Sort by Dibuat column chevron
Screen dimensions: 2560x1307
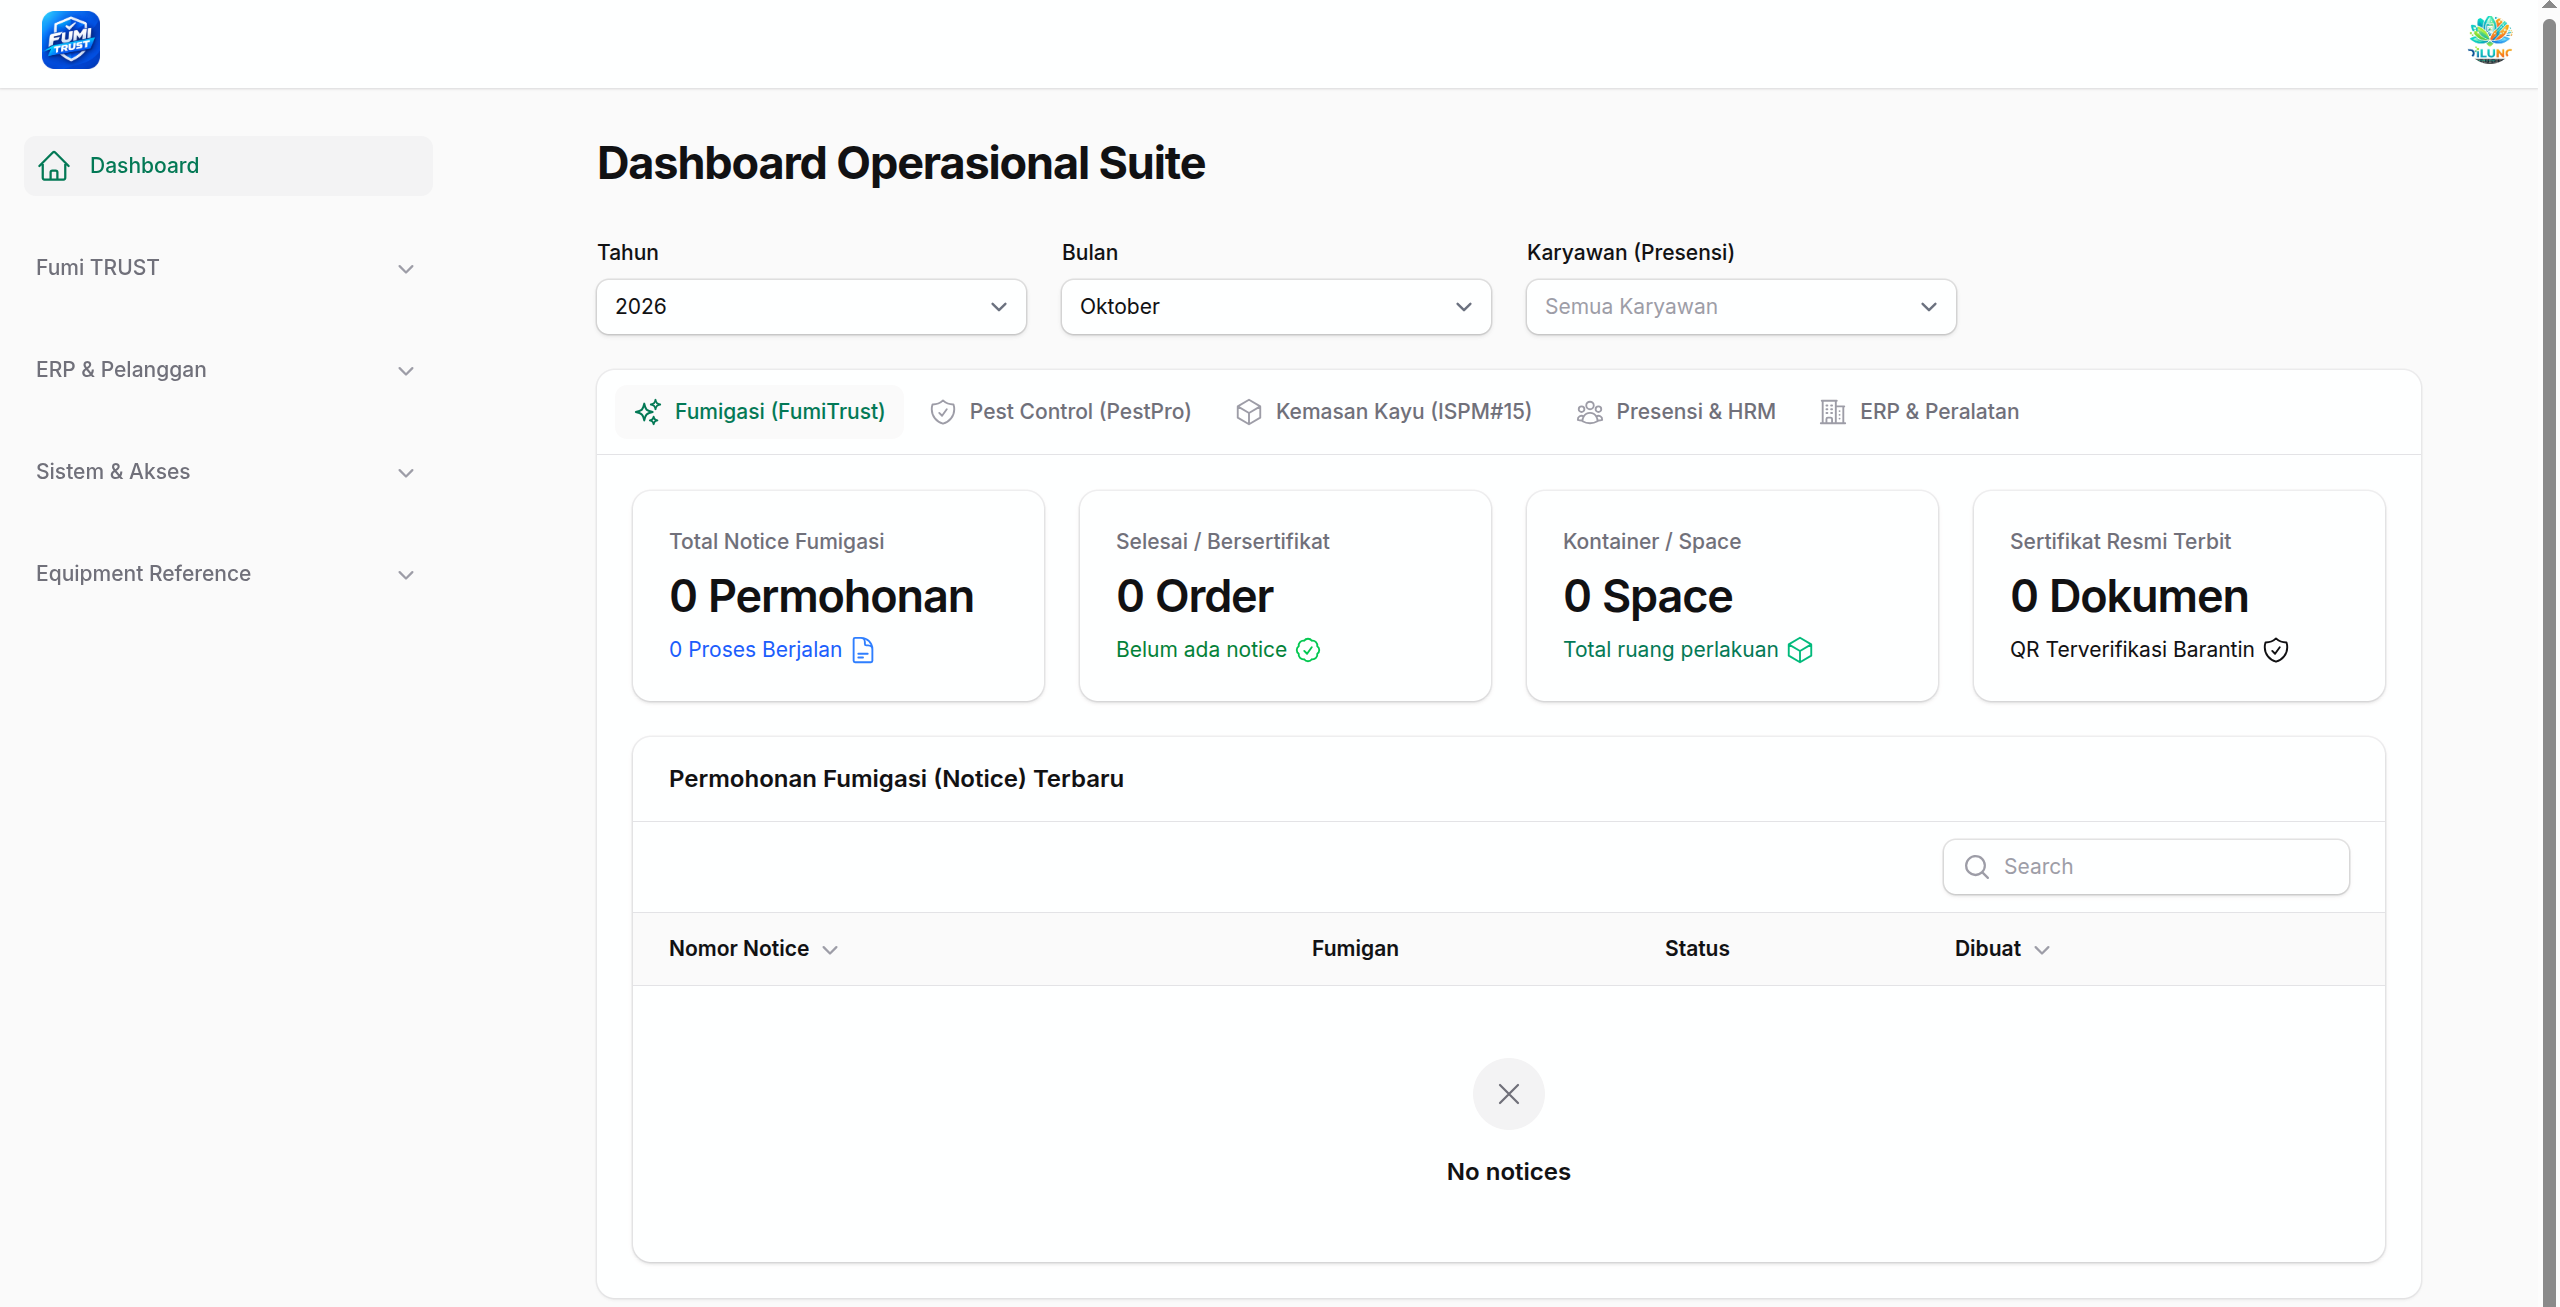[x=2042, y=950]
